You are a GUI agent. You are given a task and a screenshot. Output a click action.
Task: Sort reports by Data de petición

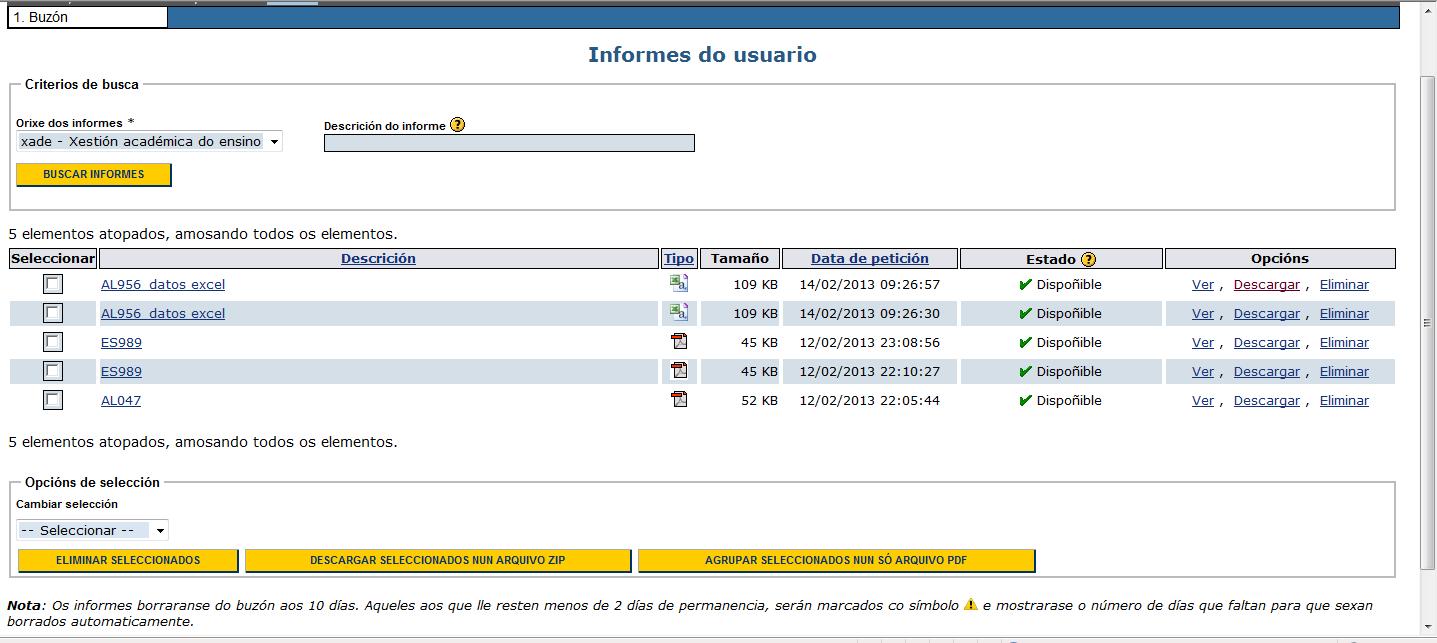pos(868,258)
